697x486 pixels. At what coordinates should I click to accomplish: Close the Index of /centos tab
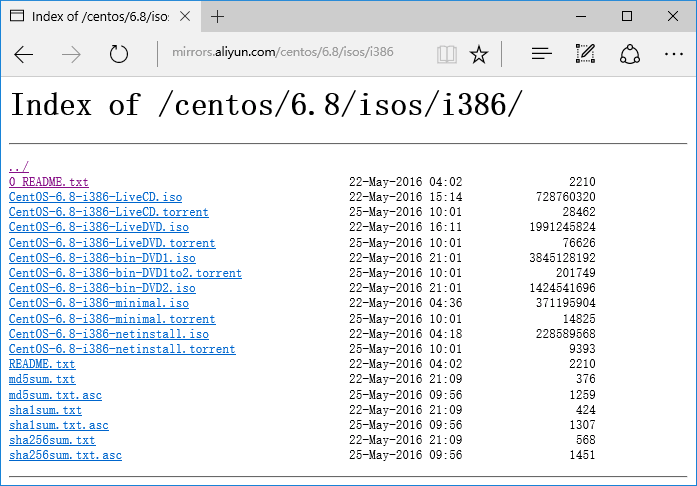[185, 16]
